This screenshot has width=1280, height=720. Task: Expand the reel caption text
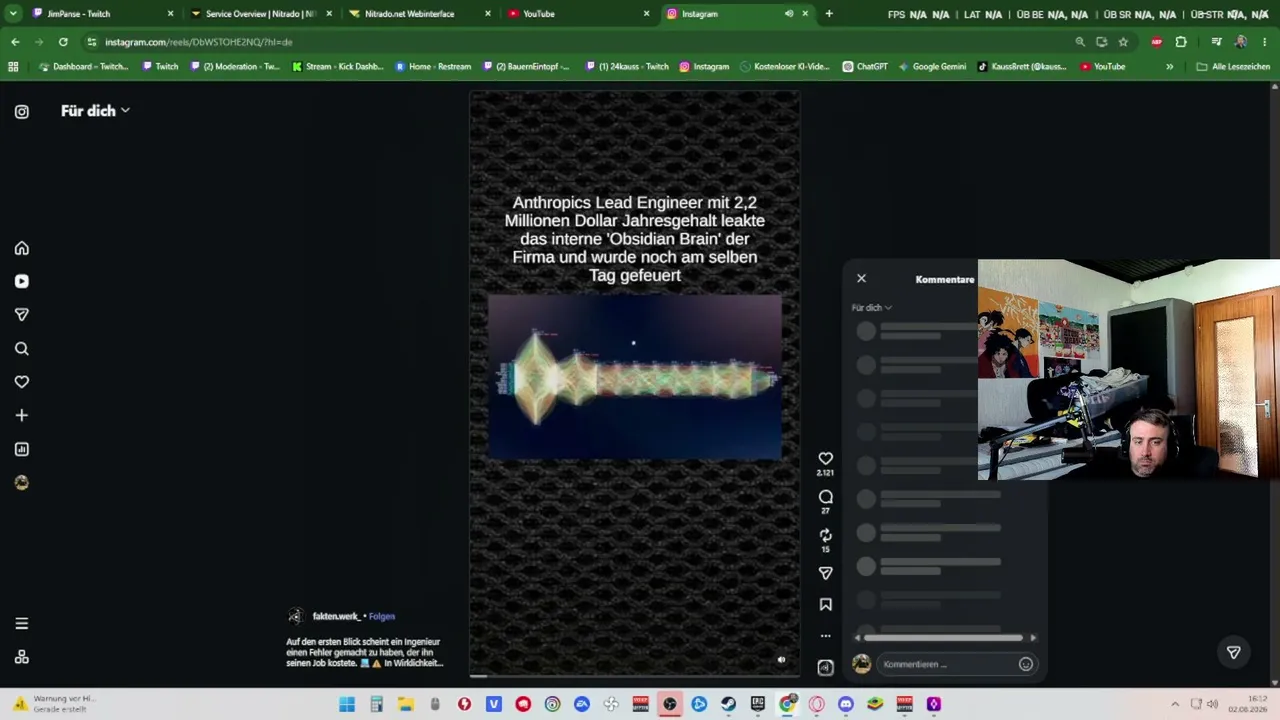click(364, 652)
